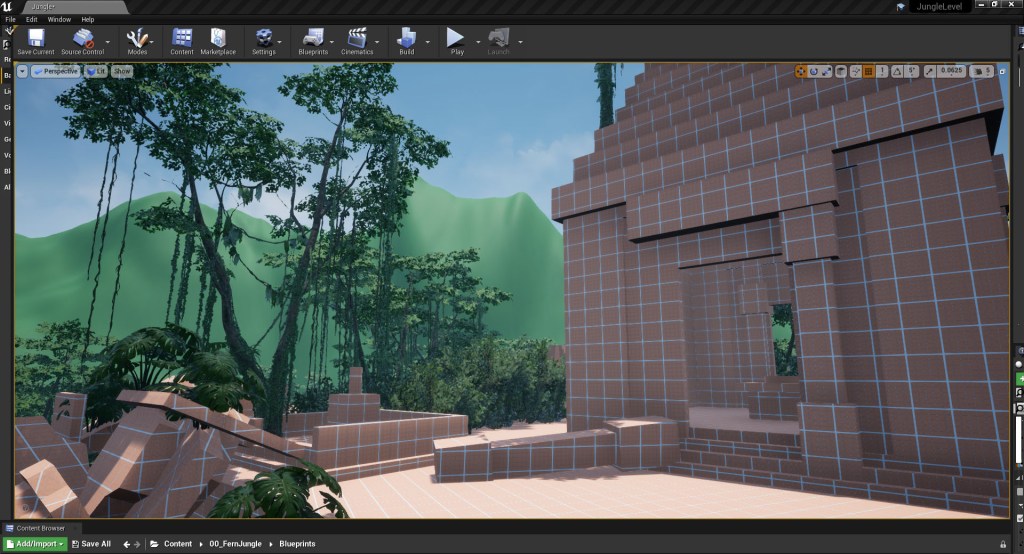Toggle scale snapping in the viewport
This screenshot has height=554, width=1024.
(930, 71)
